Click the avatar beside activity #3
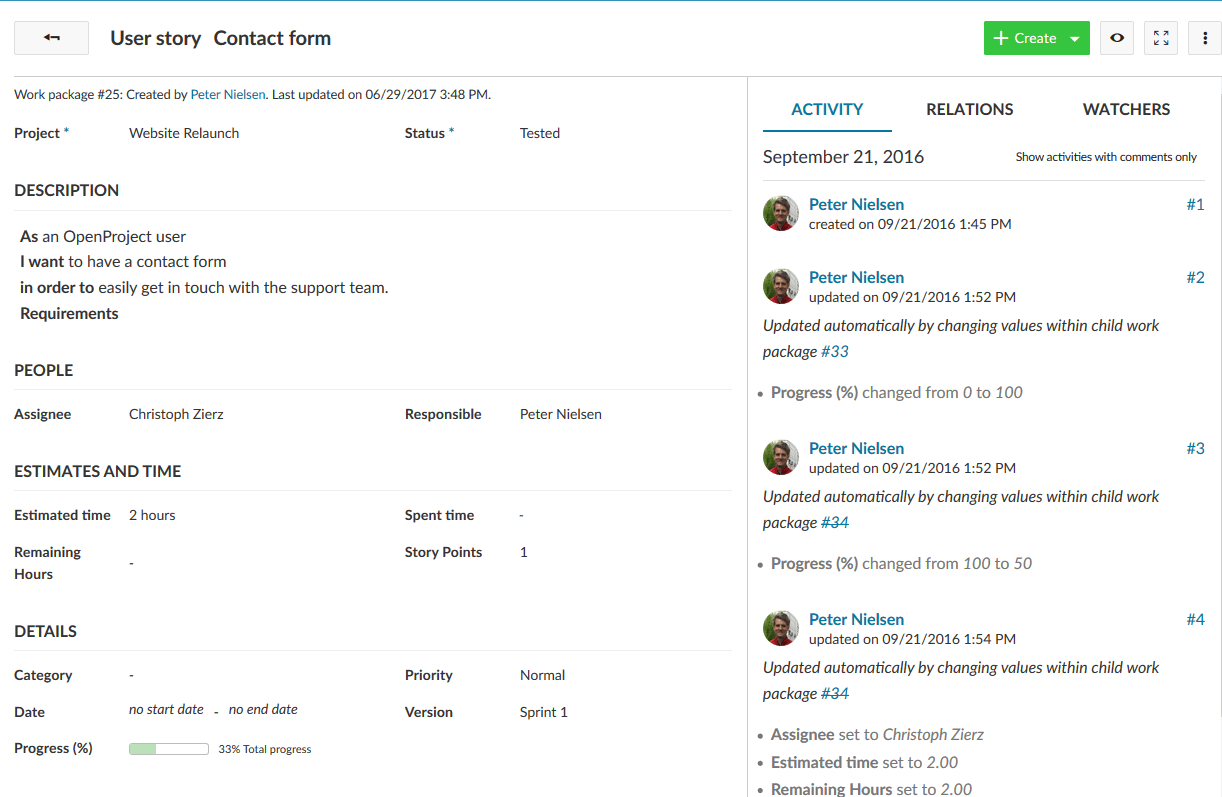1222x797 pixels. point(781,457)
